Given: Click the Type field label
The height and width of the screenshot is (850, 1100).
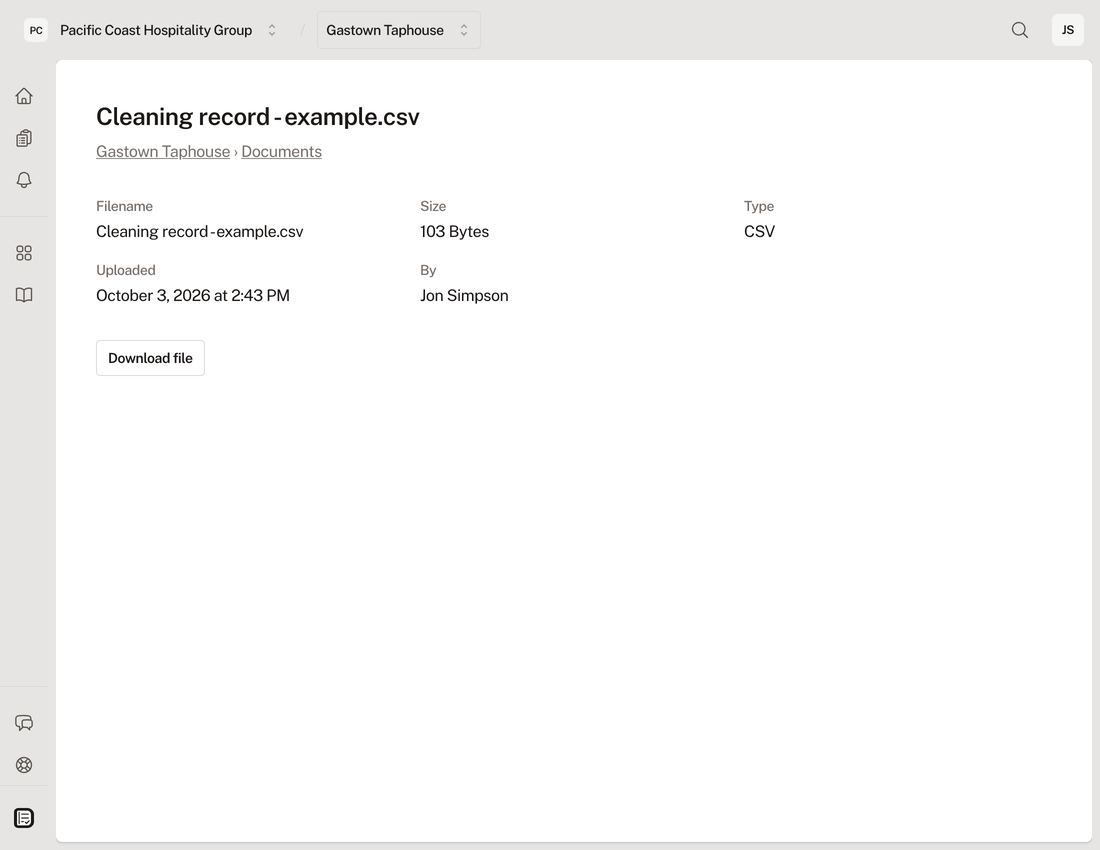Looking at the screenshot, I should (758, 206).
